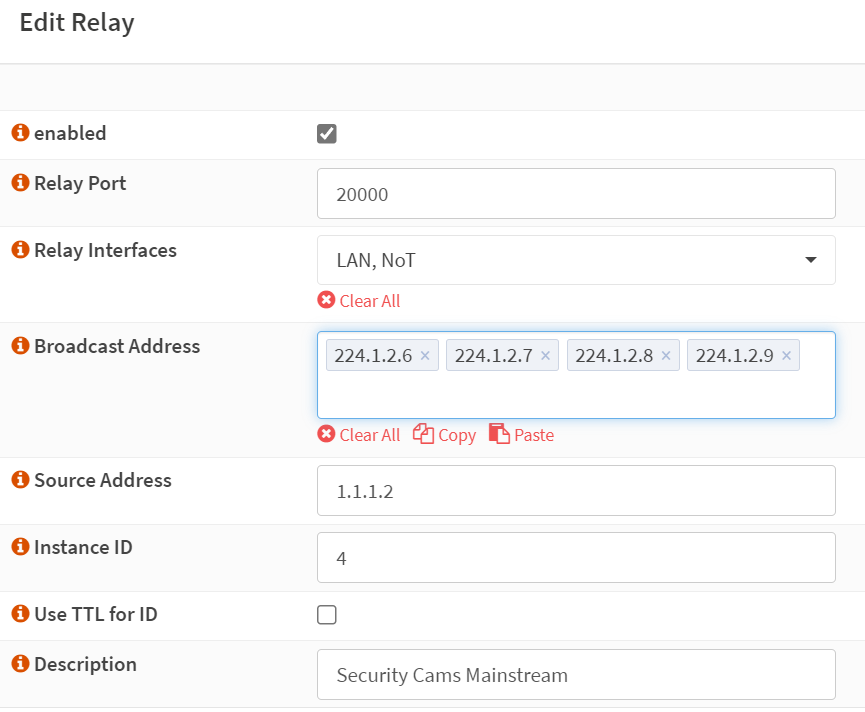Show help for Broadcast Address

tap(20, 346)
